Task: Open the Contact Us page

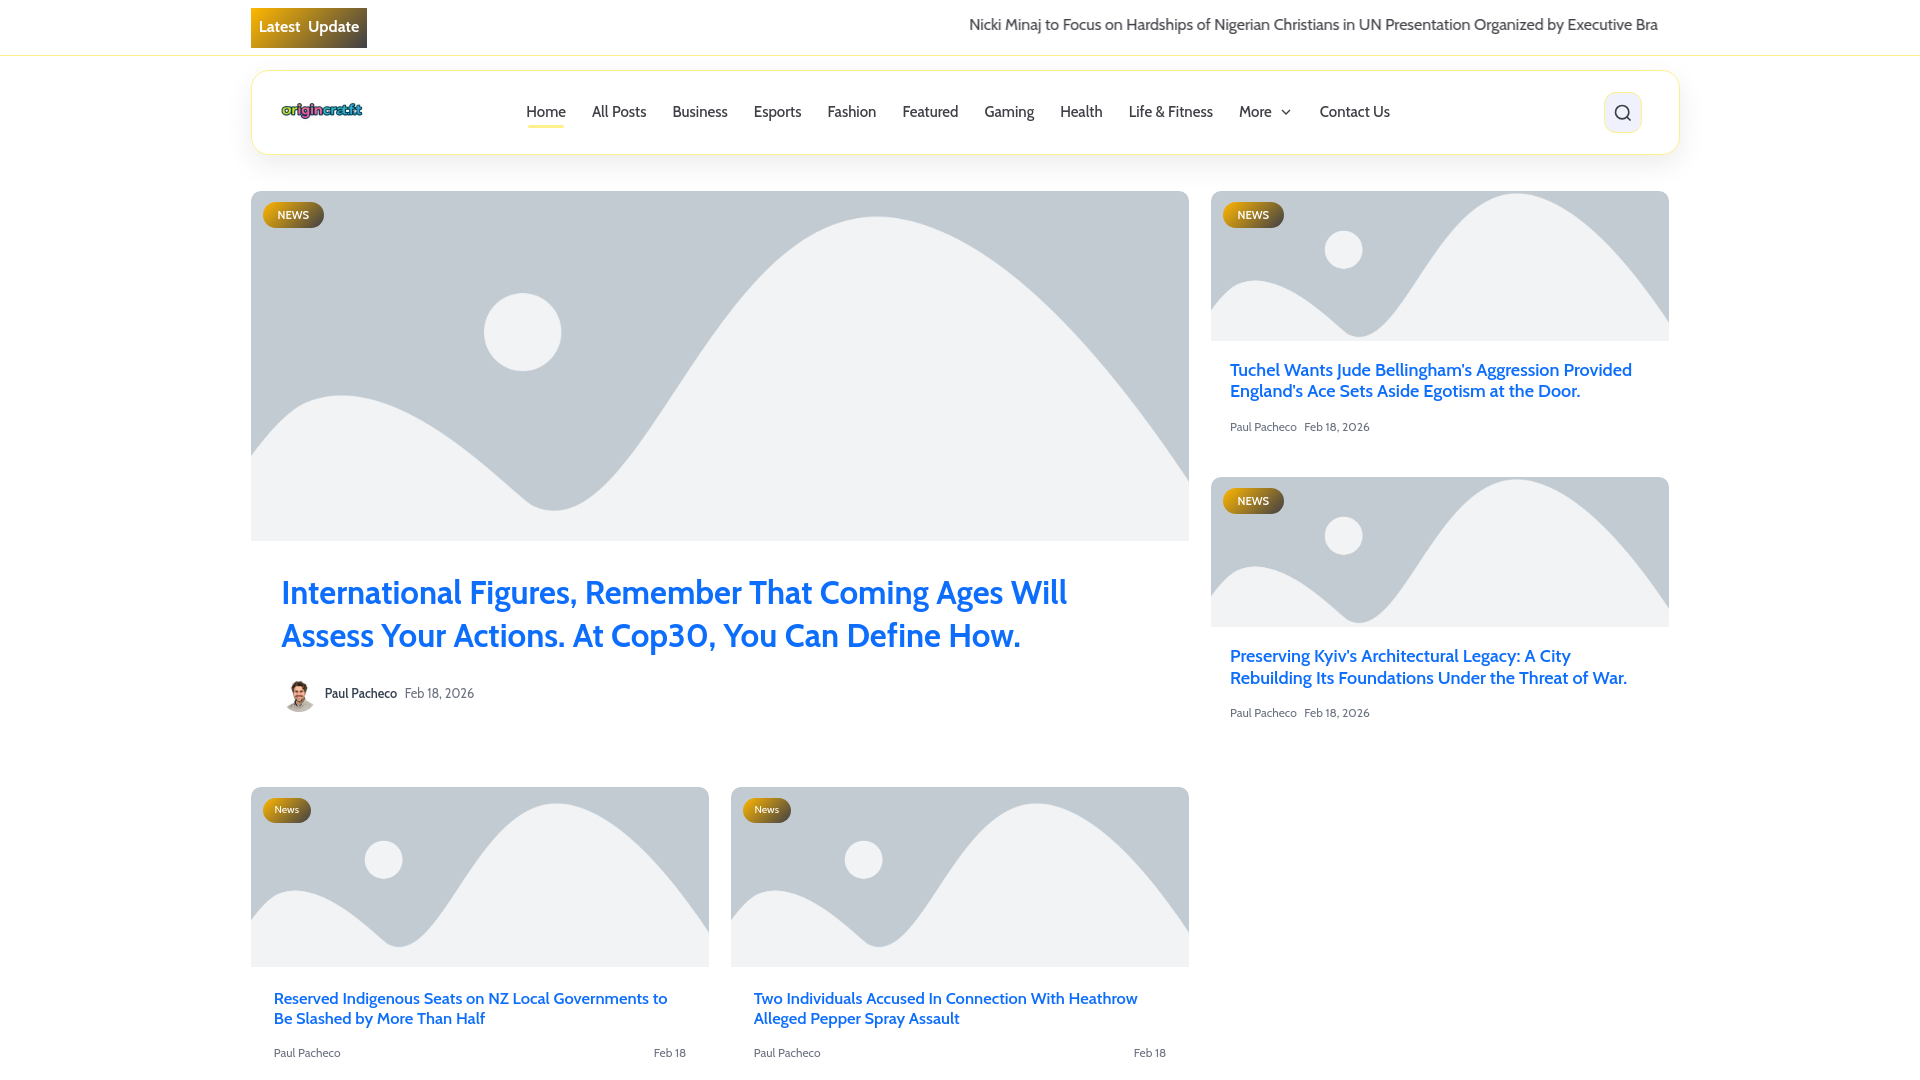Action: 1354,112
